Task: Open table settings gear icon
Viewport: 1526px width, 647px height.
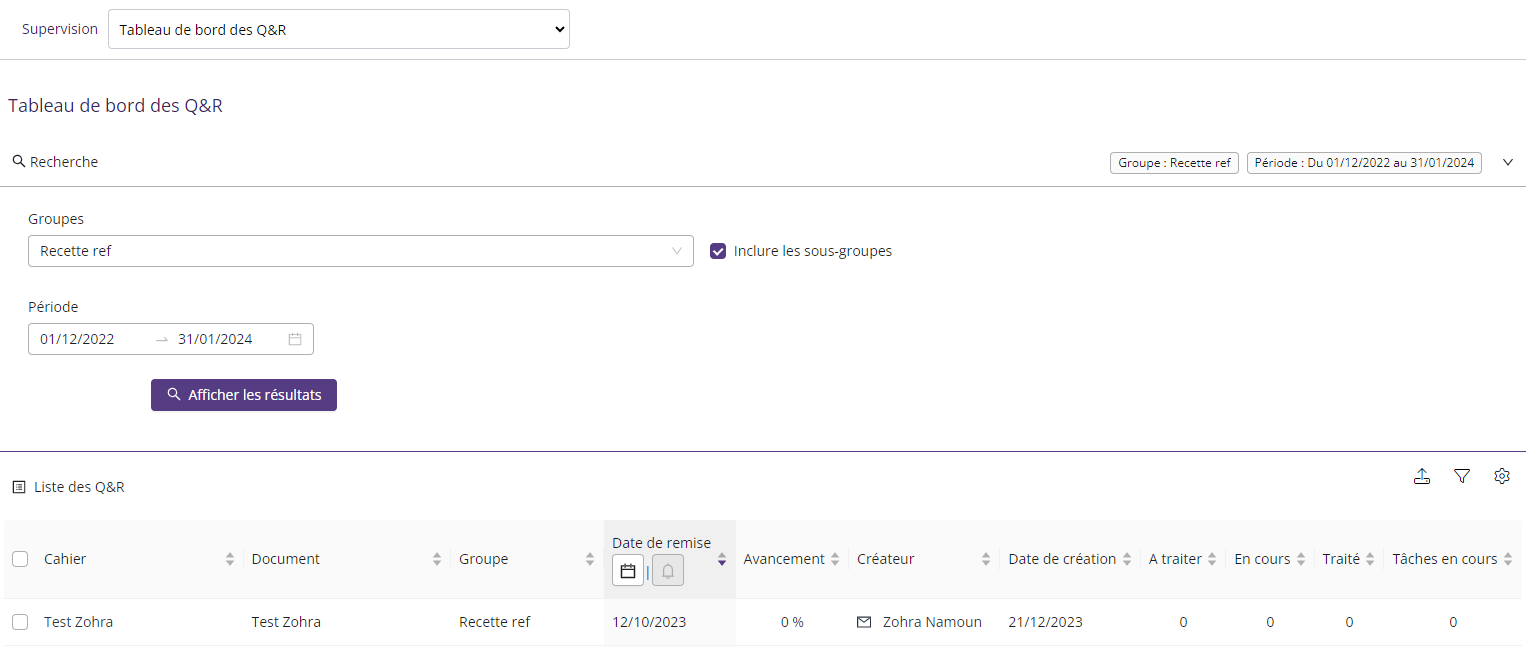Action: coord(1501,477)
